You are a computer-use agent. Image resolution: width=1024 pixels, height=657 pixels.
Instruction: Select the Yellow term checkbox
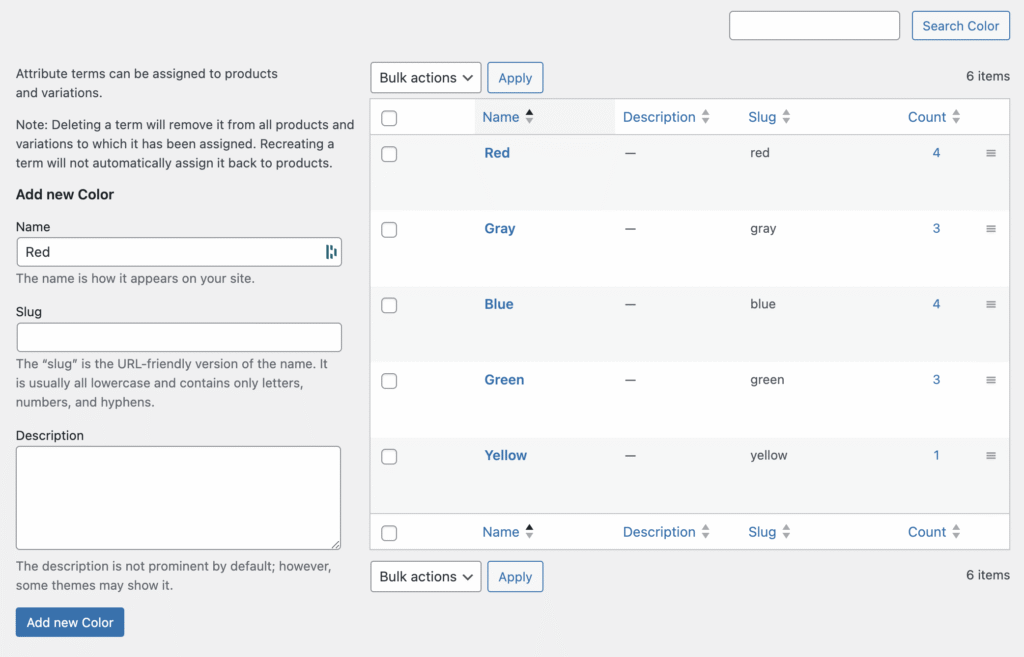click(389, 456)
